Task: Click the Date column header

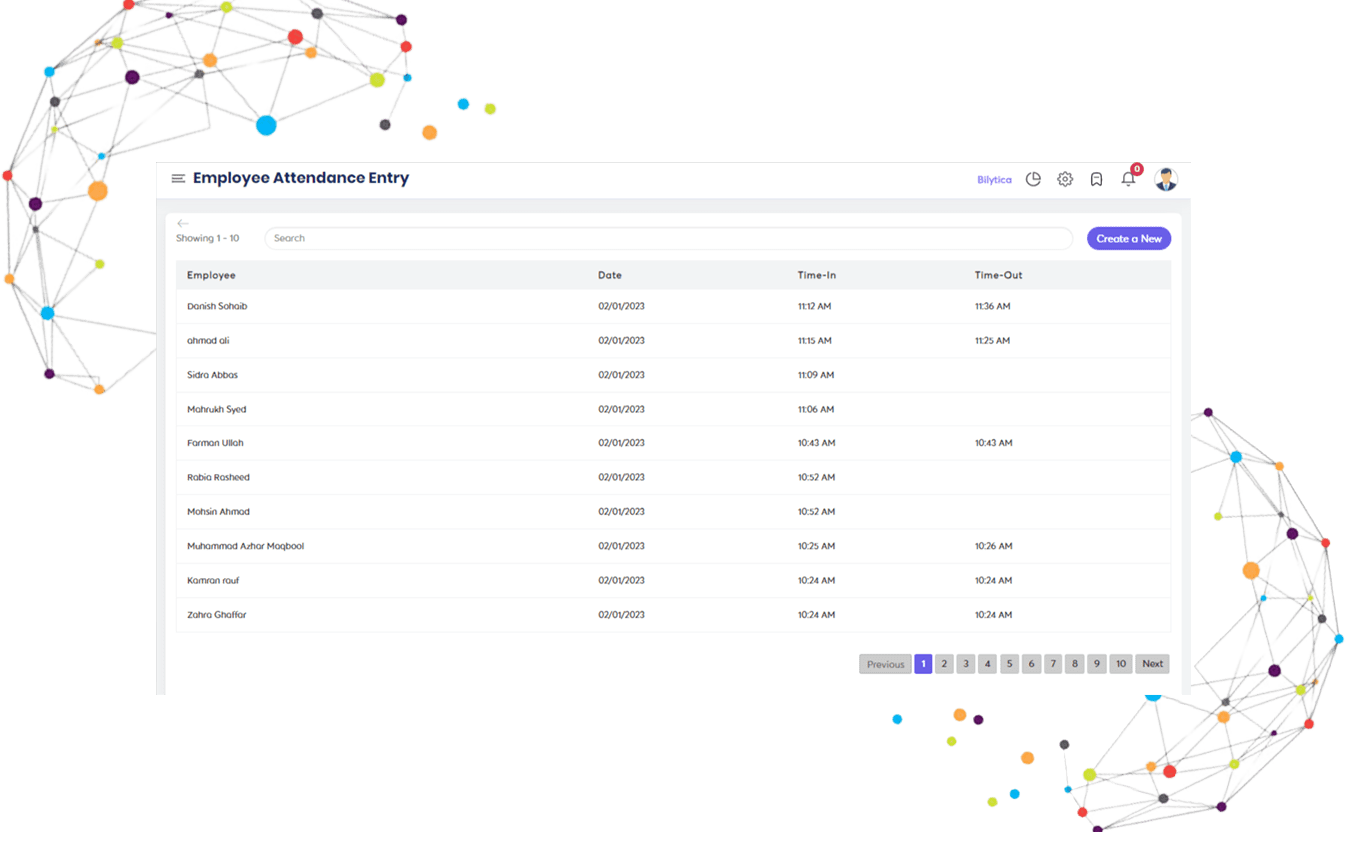Action: tap(610, 275)
